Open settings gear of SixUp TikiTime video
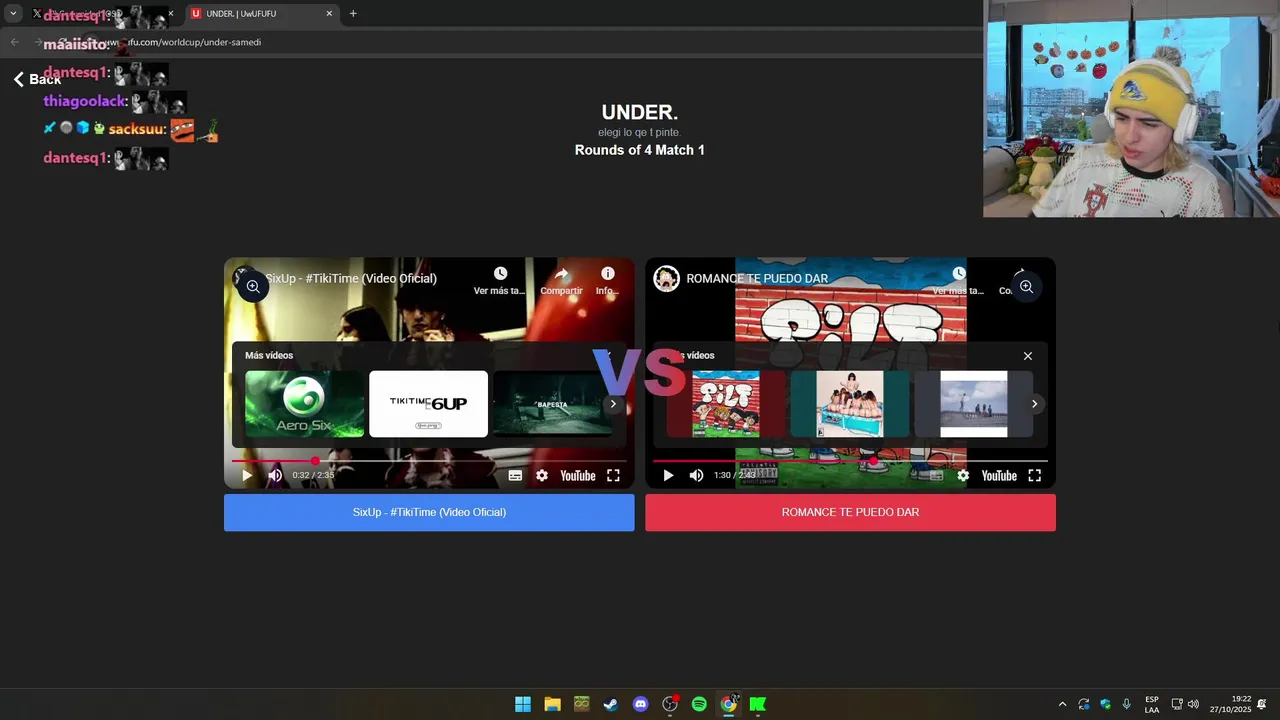This screenshot has width=1280, height=720. (542, 476)
